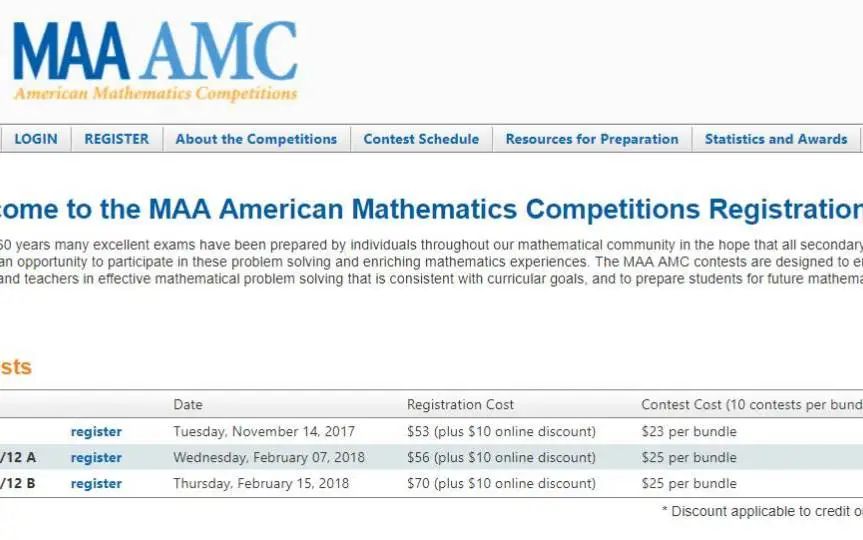Click the $53 registration cost cell
Viewport: 863px width, 540px height.
click(501, 432)
